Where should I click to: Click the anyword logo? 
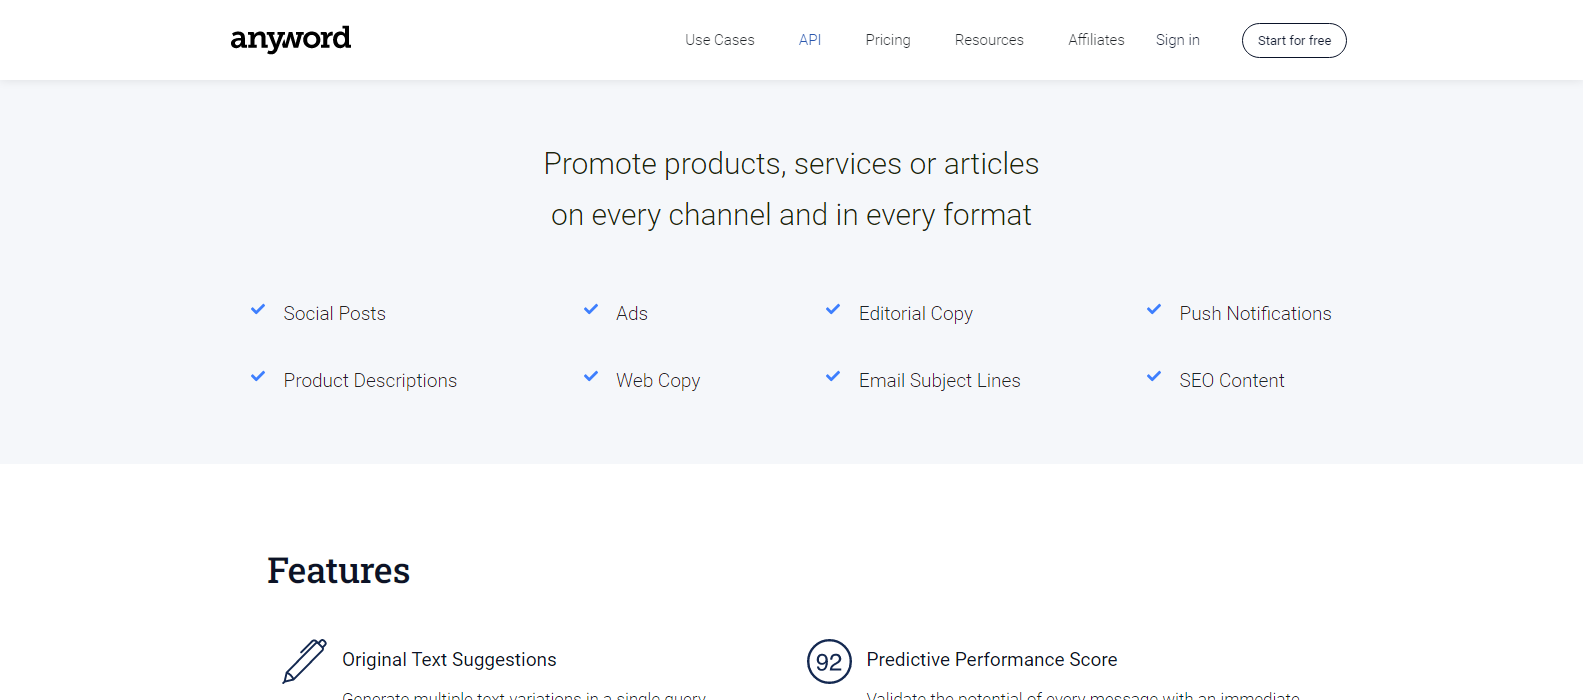point(290,39)
